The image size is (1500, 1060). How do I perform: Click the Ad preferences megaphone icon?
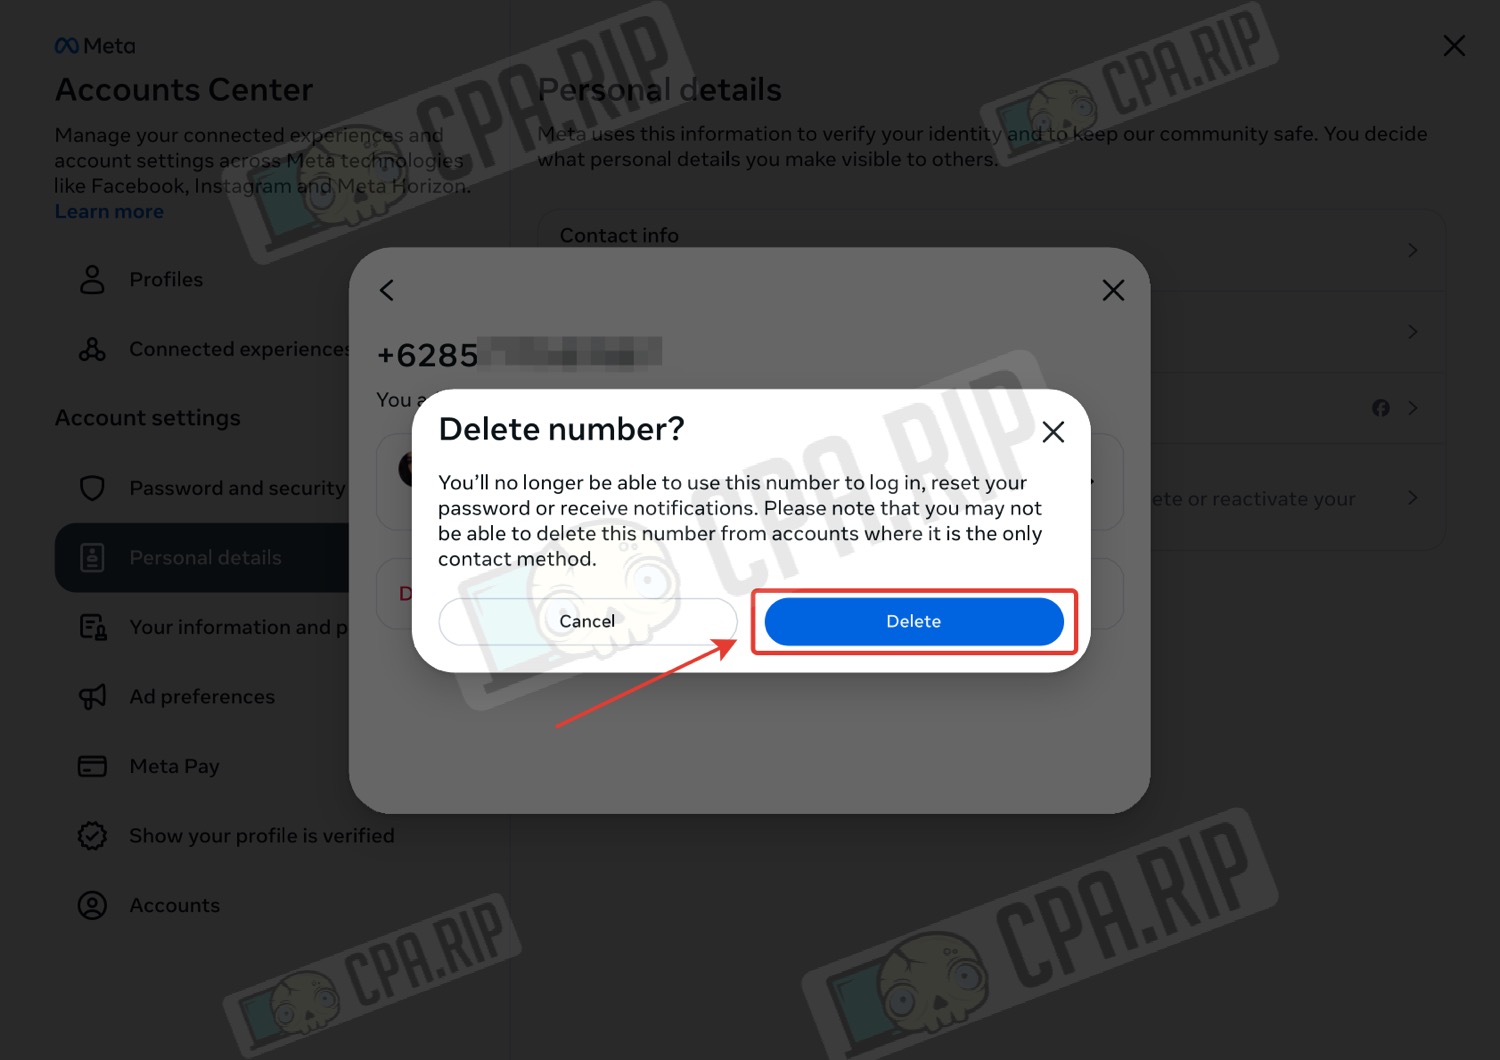92,697
